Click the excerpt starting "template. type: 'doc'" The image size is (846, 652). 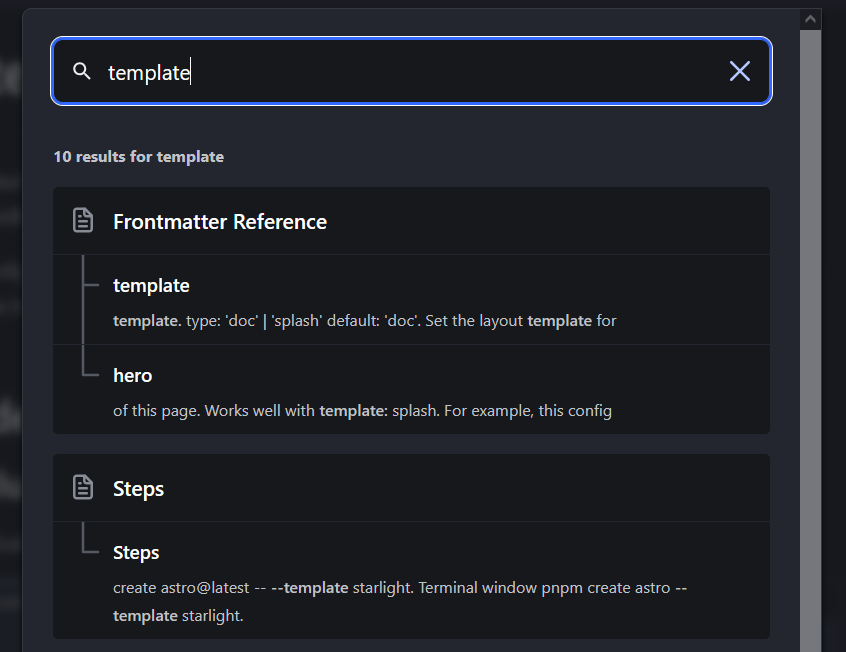point(364,321)
